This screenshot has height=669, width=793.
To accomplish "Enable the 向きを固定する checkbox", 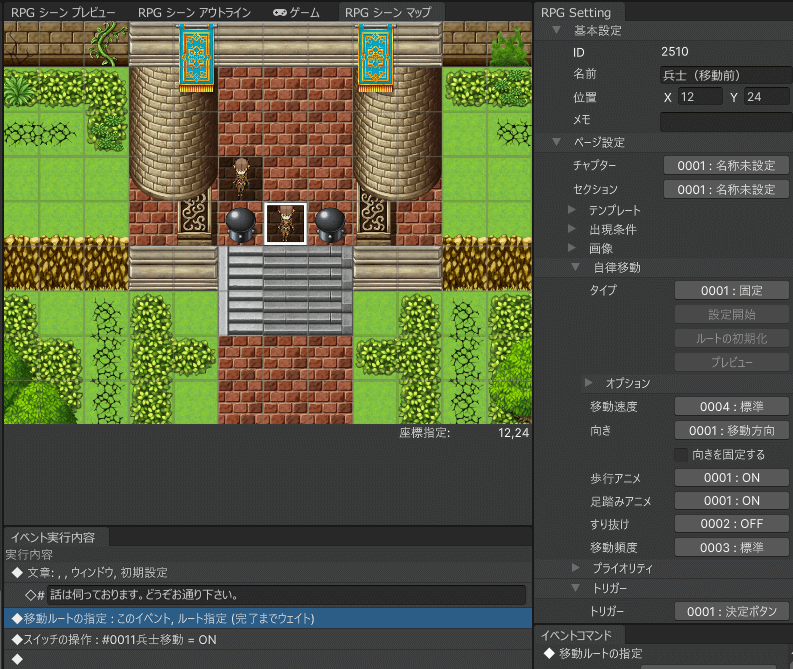I will click(681, 455).
